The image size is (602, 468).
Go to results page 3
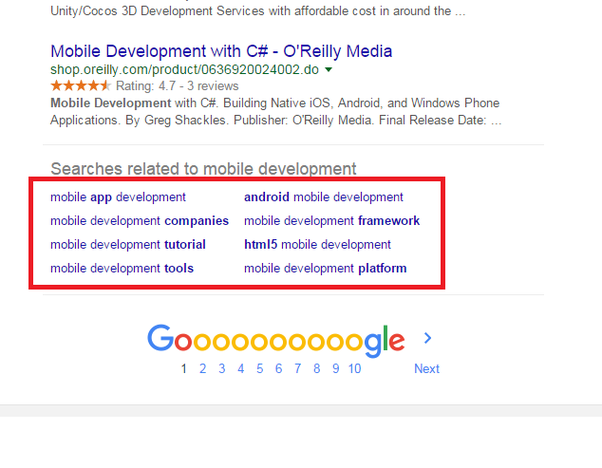point(222,369)
